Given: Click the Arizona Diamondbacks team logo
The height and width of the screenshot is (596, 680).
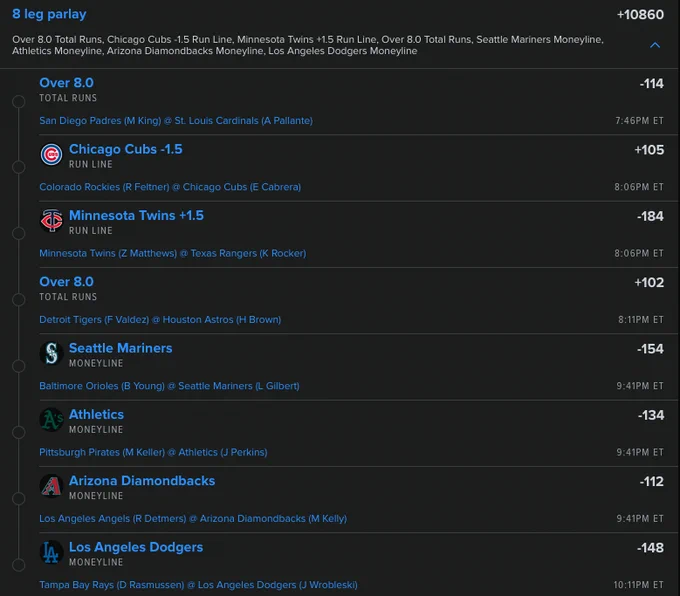Looking at the screenshot, I should [51, 486].
